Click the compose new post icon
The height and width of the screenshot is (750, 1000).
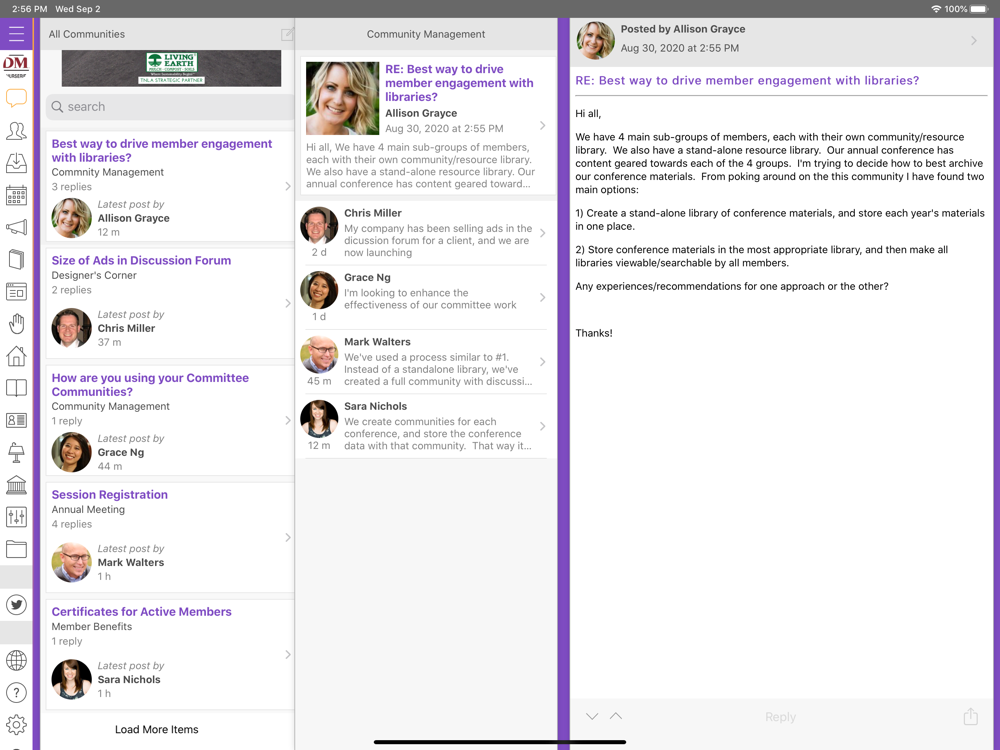(x=287, y=34)
